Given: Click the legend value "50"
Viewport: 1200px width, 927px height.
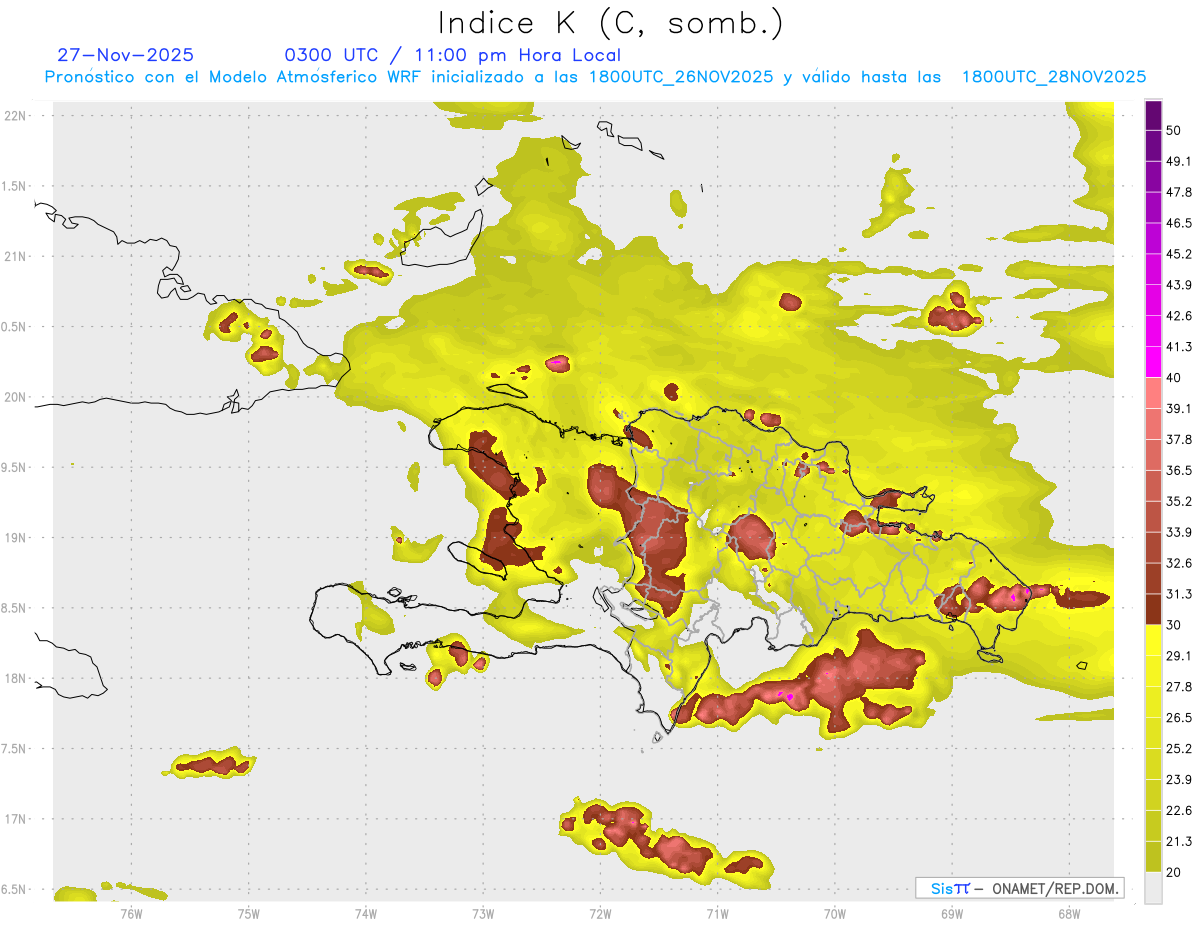Looking at the screenshot, I should pos(1174,130).
